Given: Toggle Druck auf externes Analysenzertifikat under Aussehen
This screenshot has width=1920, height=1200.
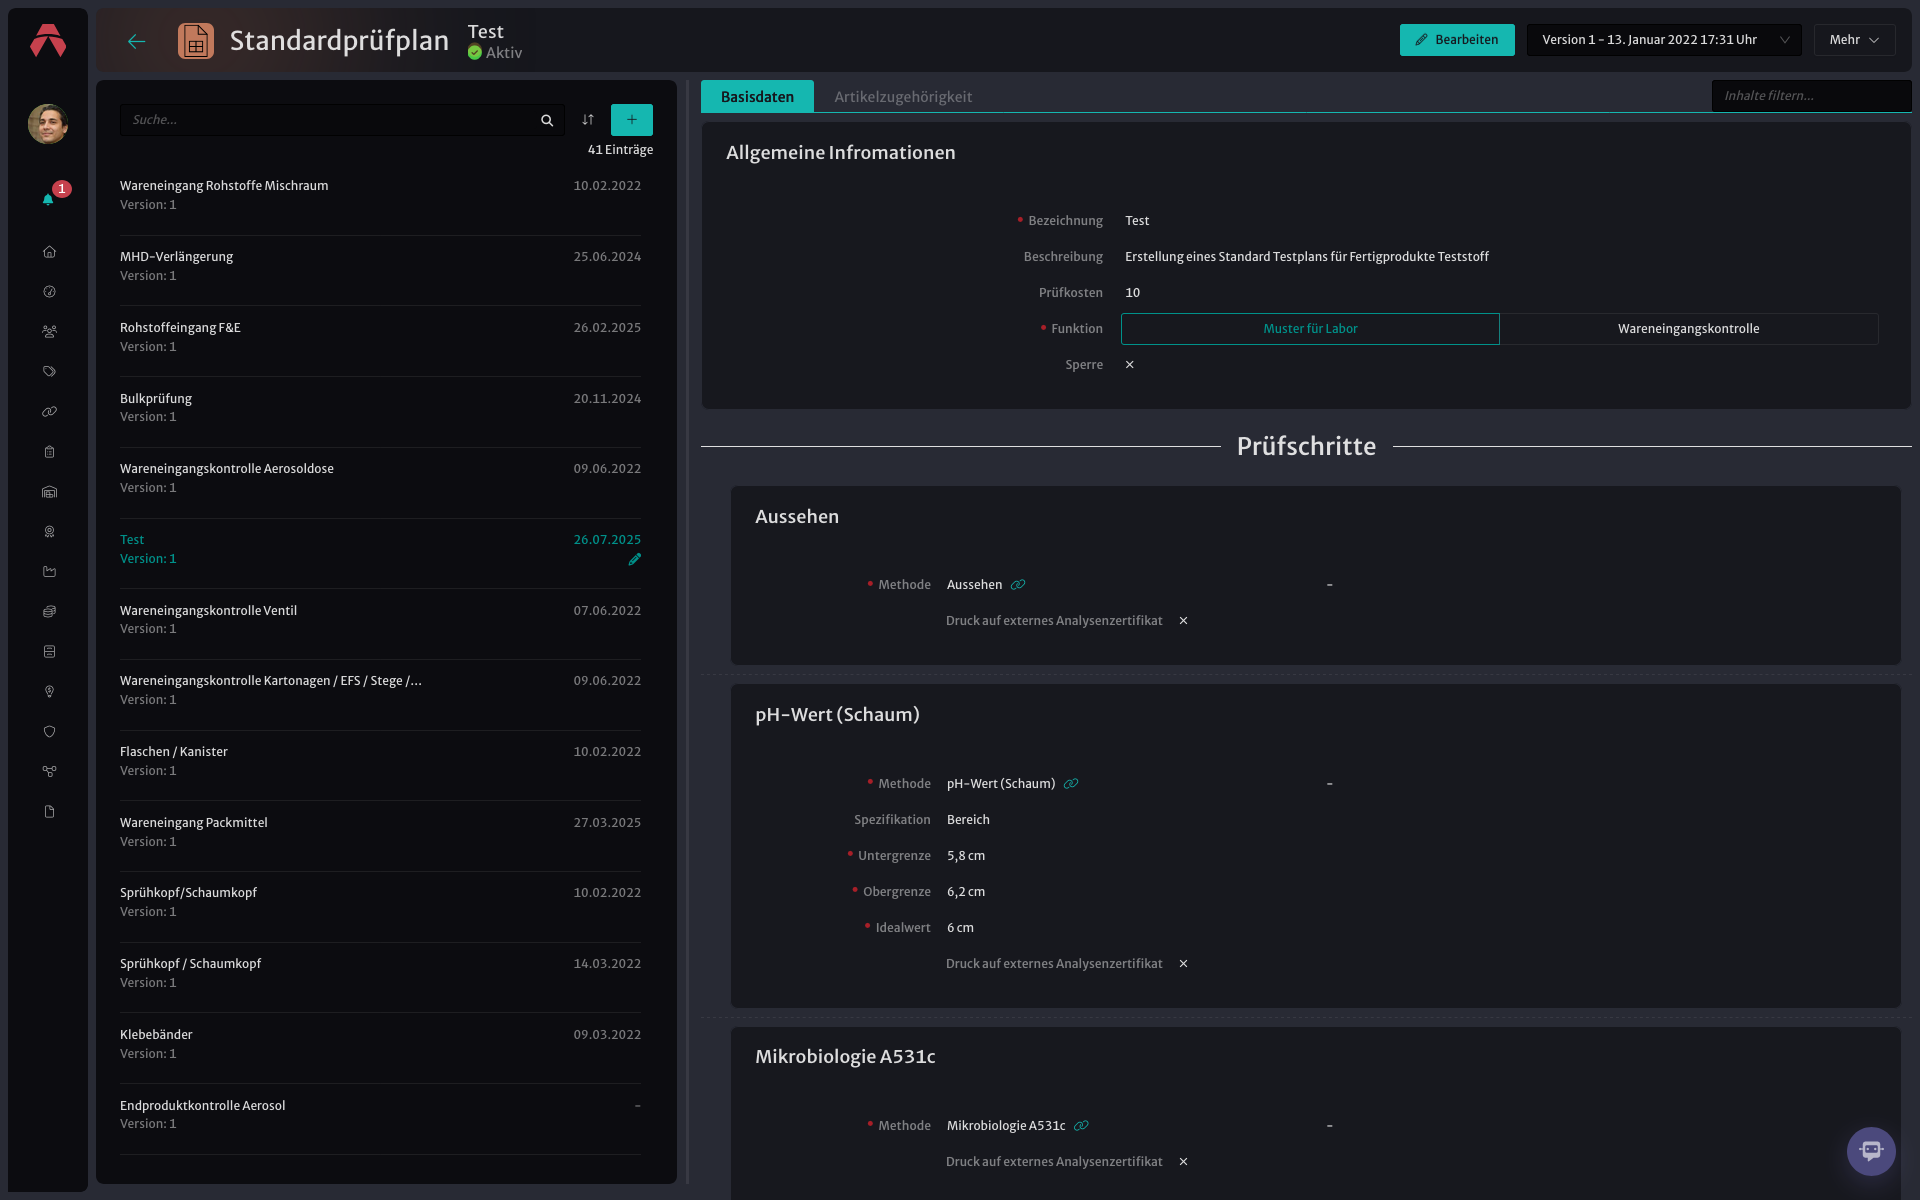Looking at the screenshot, I should pyautogui.click(x=1183, y=621).
